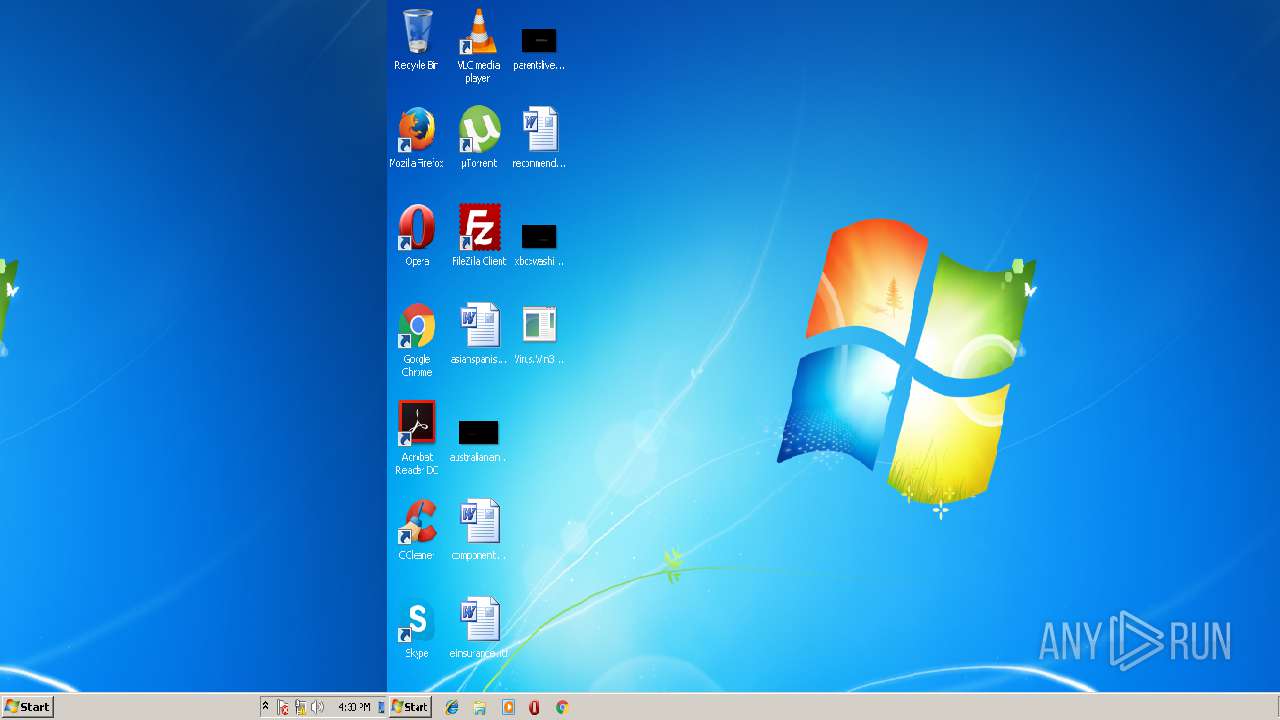Open Google Chrome desktop shortcut

[x=417, y=326]
